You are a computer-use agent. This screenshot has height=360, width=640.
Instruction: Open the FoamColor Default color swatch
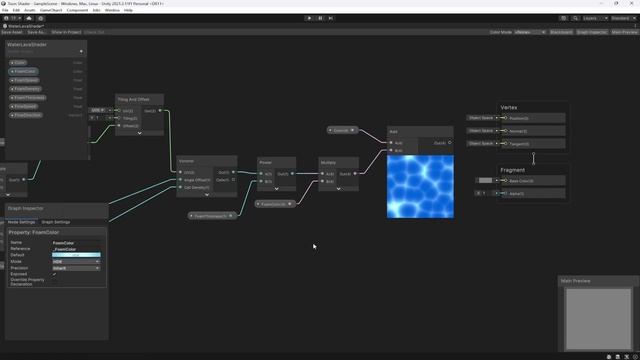tap(76, 255)
